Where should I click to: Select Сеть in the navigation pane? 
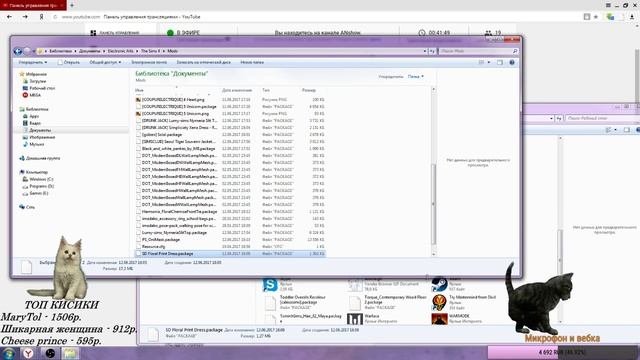31,207
